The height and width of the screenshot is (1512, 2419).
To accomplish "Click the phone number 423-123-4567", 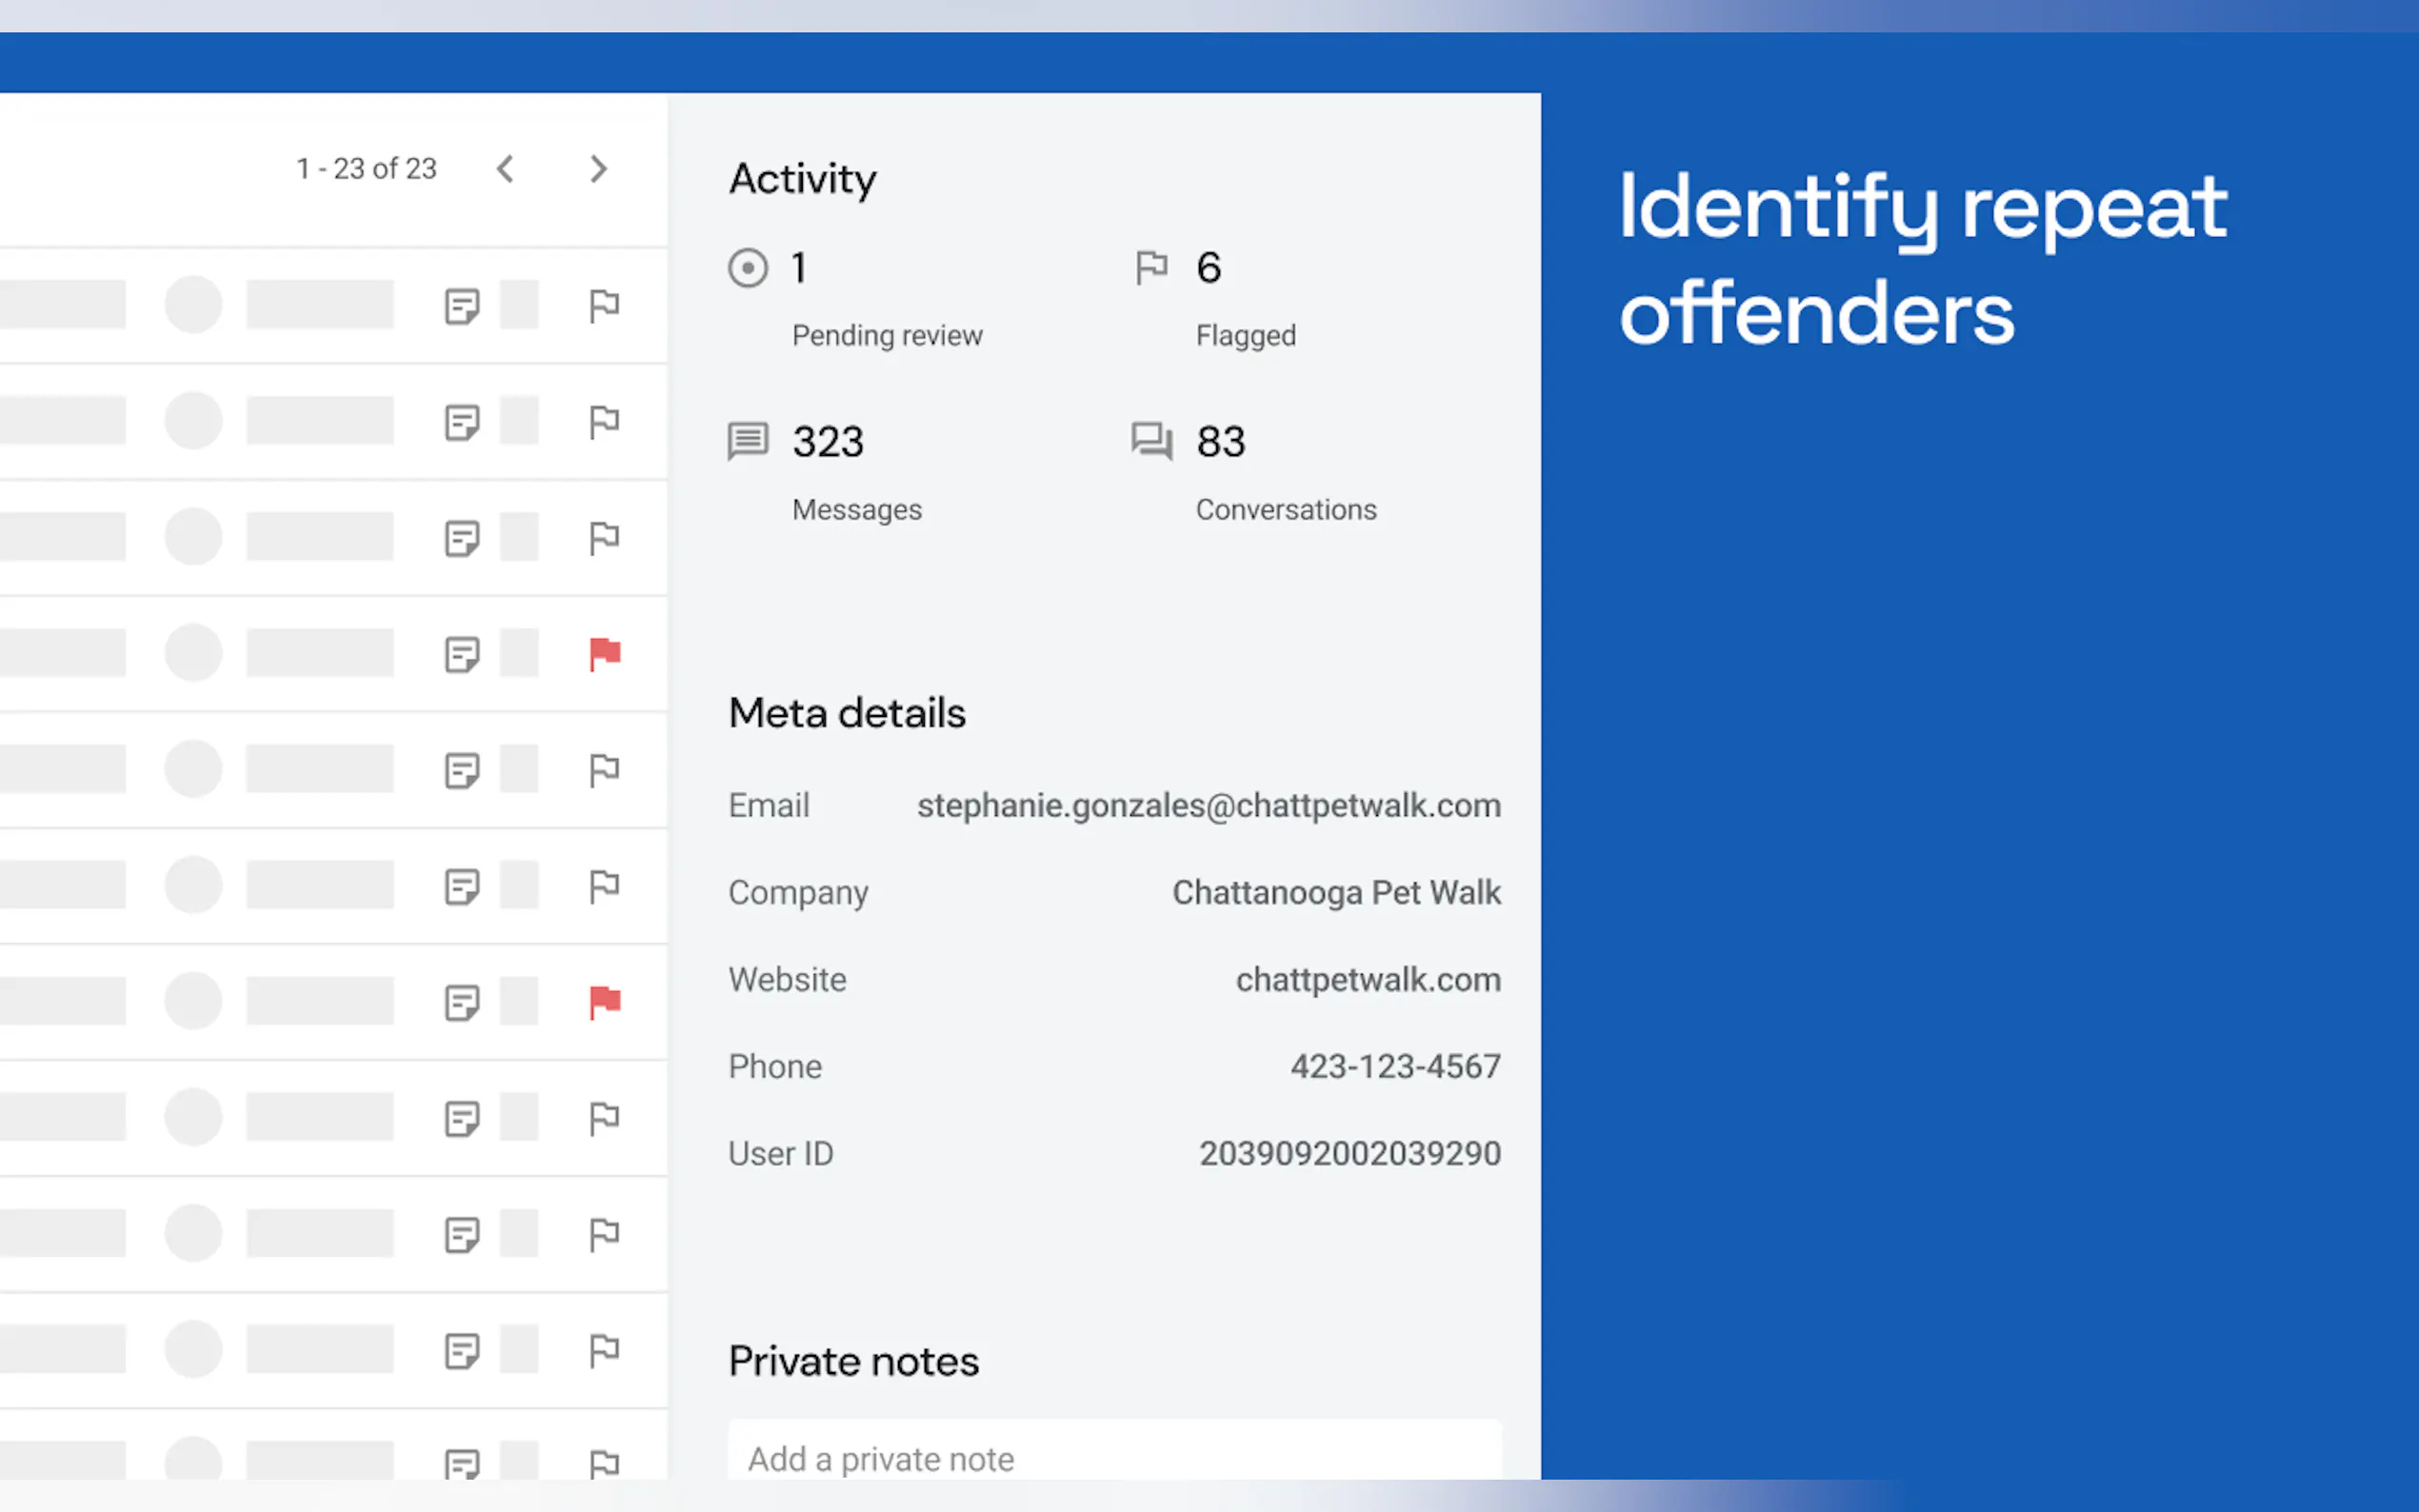I will coord(1394,1067).
